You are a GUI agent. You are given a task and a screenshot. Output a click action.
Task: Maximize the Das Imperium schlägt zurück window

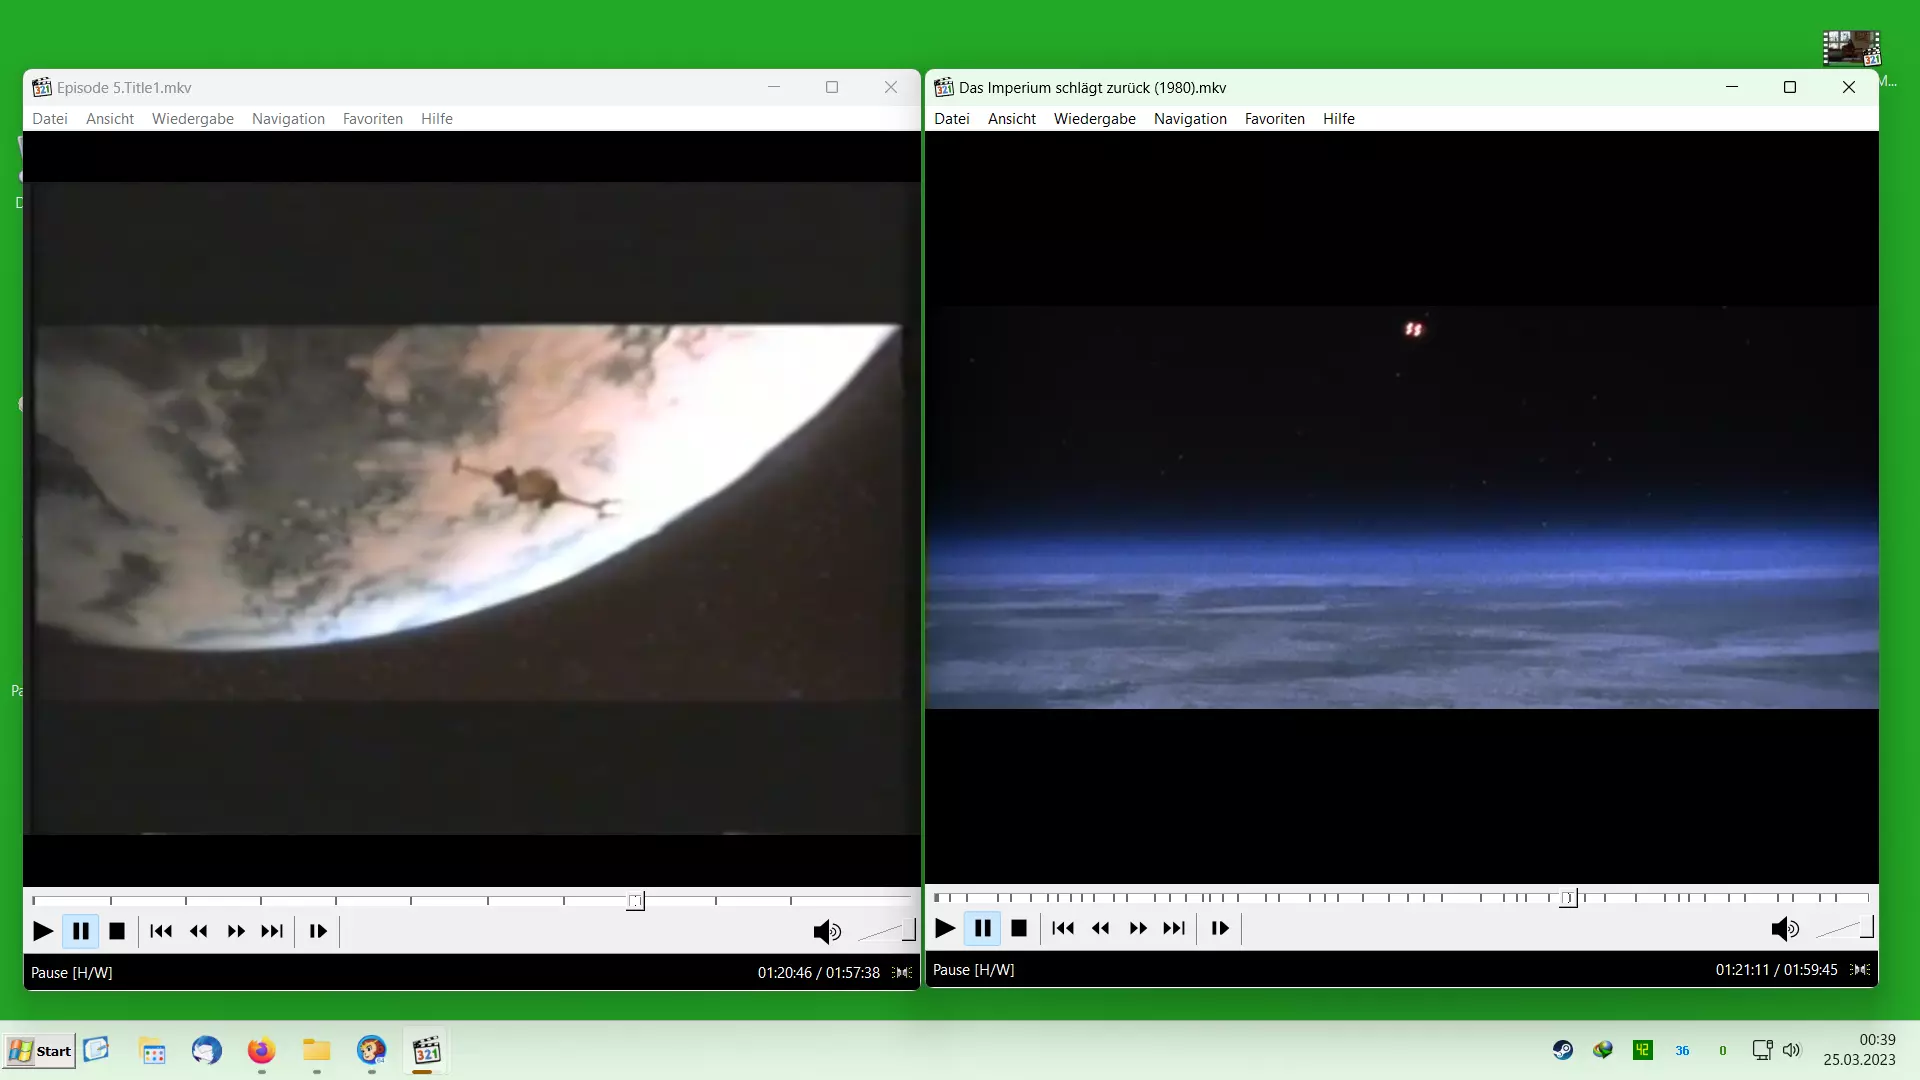(1790, 87)
